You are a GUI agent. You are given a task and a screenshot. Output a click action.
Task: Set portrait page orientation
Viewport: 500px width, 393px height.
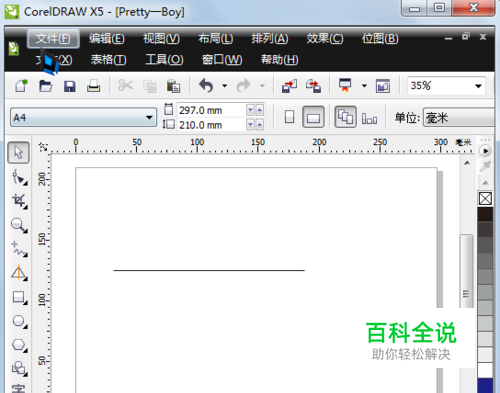click(289, 117)
